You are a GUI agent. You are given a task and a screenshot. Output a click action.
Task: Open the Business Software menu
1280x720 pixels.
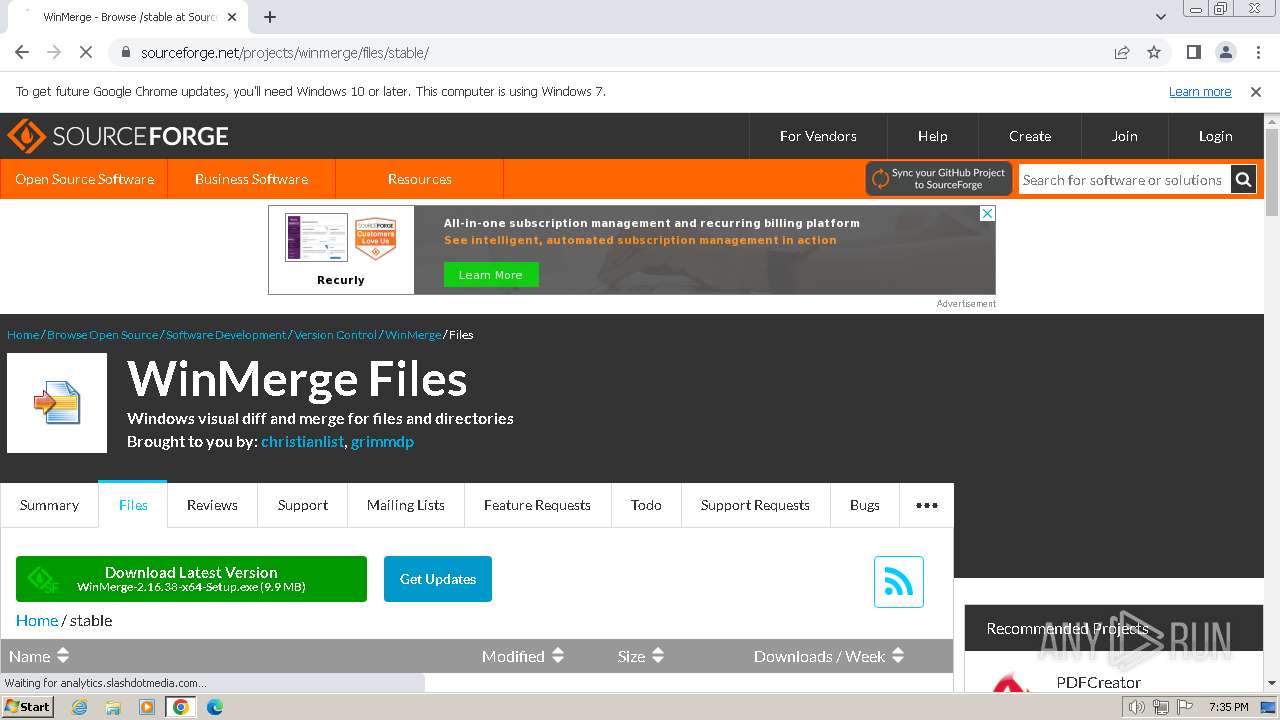click(x=251, y=179)
